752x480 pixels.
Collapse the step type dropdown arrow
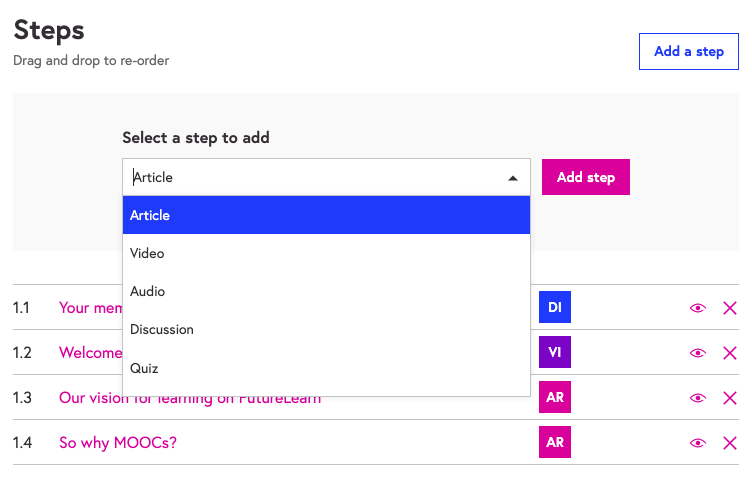[512, 178]
